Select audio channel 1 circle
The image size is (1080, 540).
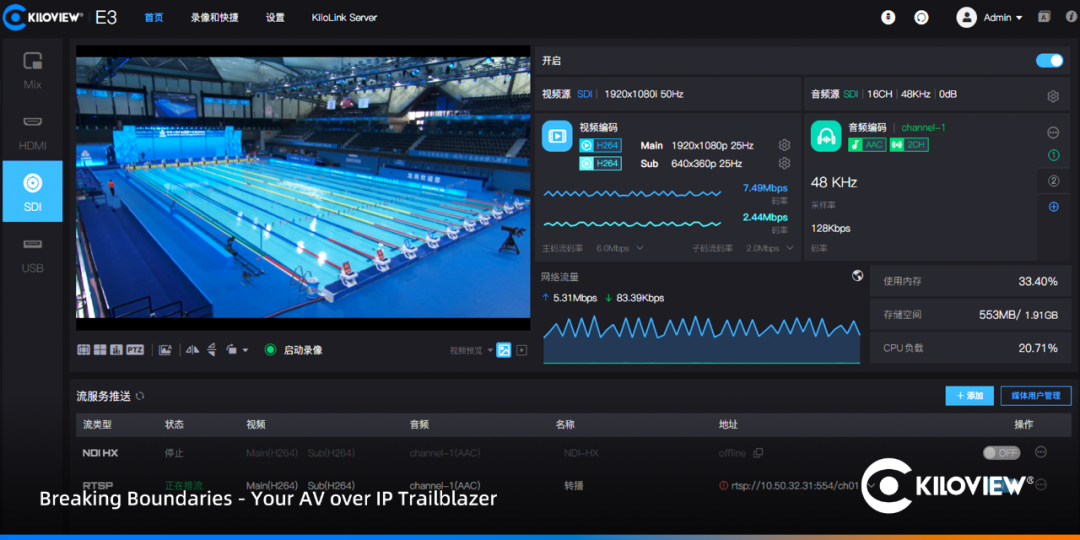[1053, 156]
